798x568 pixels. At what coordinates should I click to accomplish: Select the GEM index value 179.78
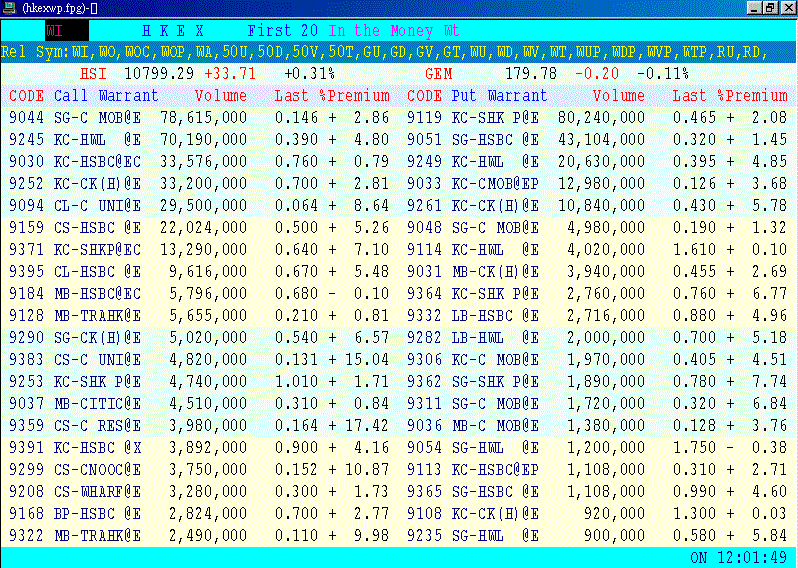point(530,74)
